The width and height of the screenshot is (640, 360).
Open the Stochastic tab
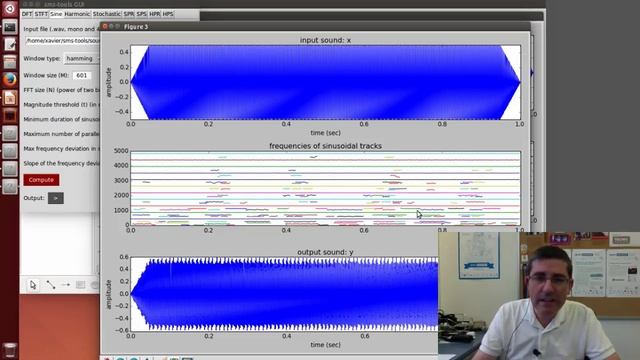point(107,14)
